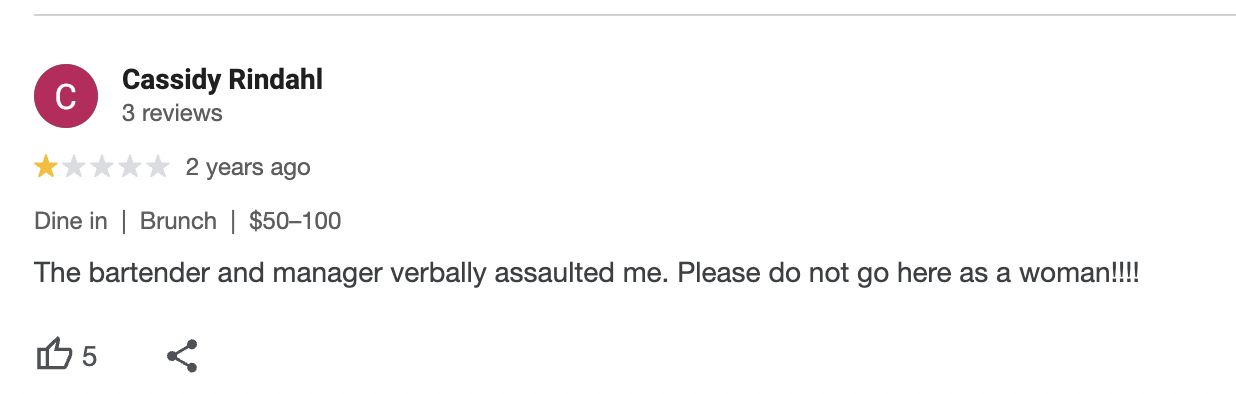Click the horizontal divider above the review

coord(635,15)
